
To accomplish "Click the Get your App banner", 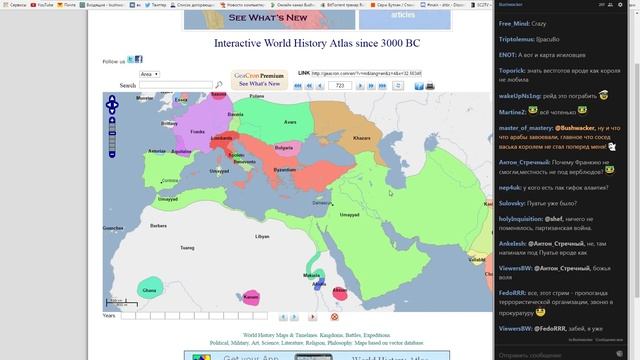I will pos(317,355).
